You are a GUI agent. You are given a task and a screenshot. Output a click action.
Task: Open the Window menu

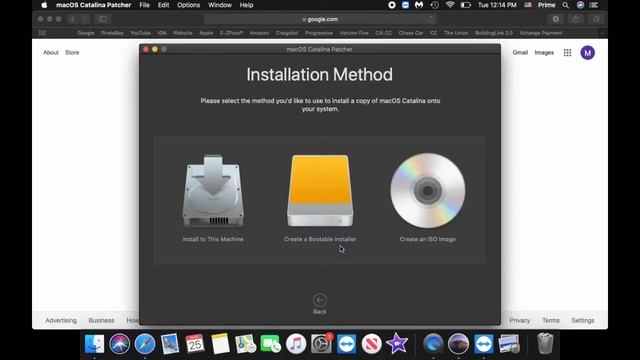pyautogui.click(x=220, y=5)
